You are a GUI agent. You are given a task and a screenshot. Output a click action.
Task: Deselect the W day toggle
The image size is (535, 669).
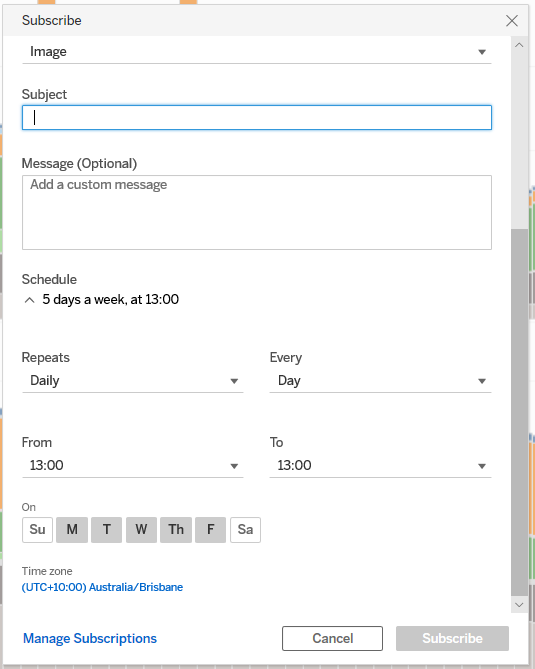pyautogui.click(x=141, y=530)
